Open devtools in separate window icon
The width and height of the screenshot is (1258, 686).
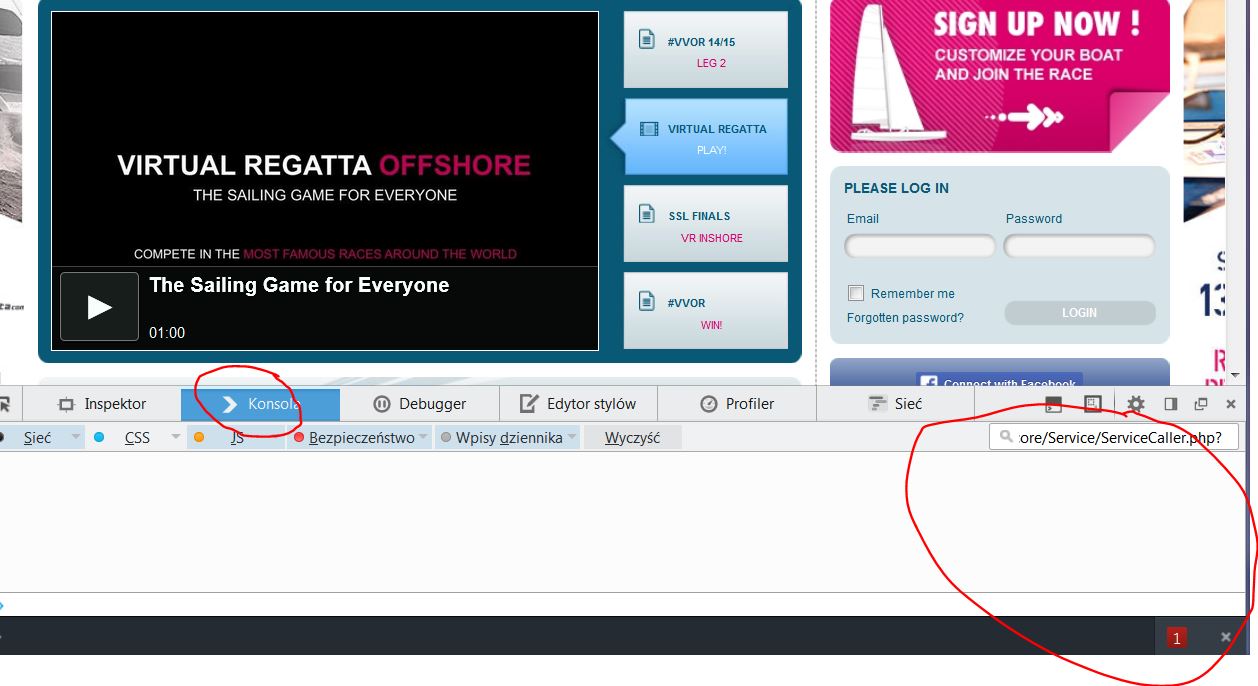[x=1201, y=404]
